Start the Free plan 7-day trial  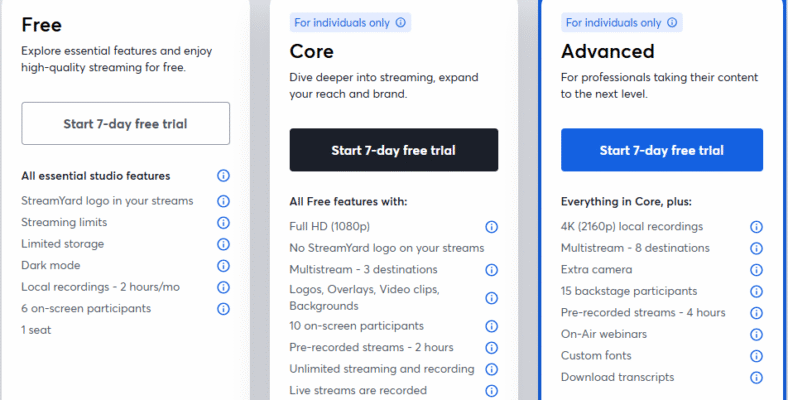click(x=125, y=124)
